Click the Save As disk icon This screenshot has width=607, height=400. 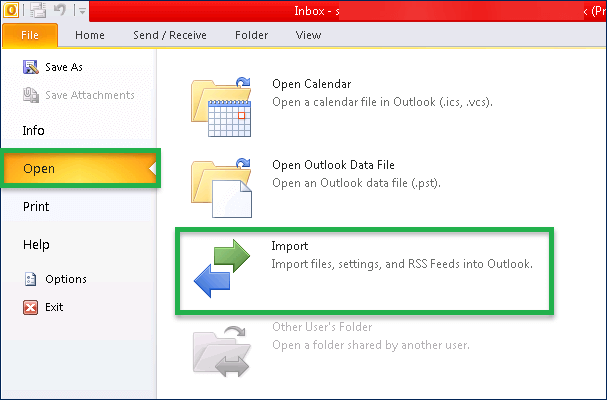point(31,67)
